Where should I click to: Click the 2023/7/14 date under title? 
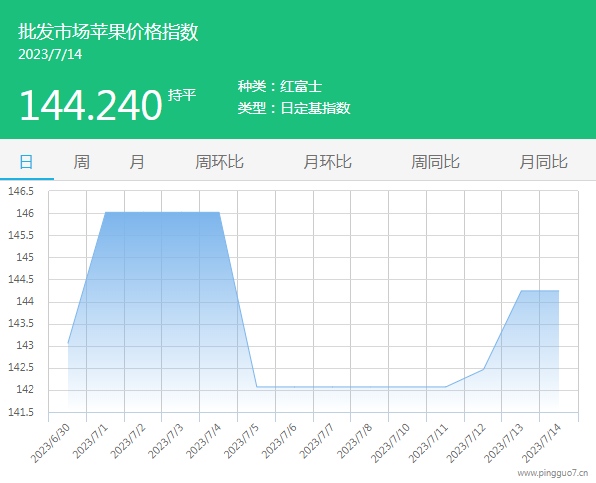[x=50, y=54]
